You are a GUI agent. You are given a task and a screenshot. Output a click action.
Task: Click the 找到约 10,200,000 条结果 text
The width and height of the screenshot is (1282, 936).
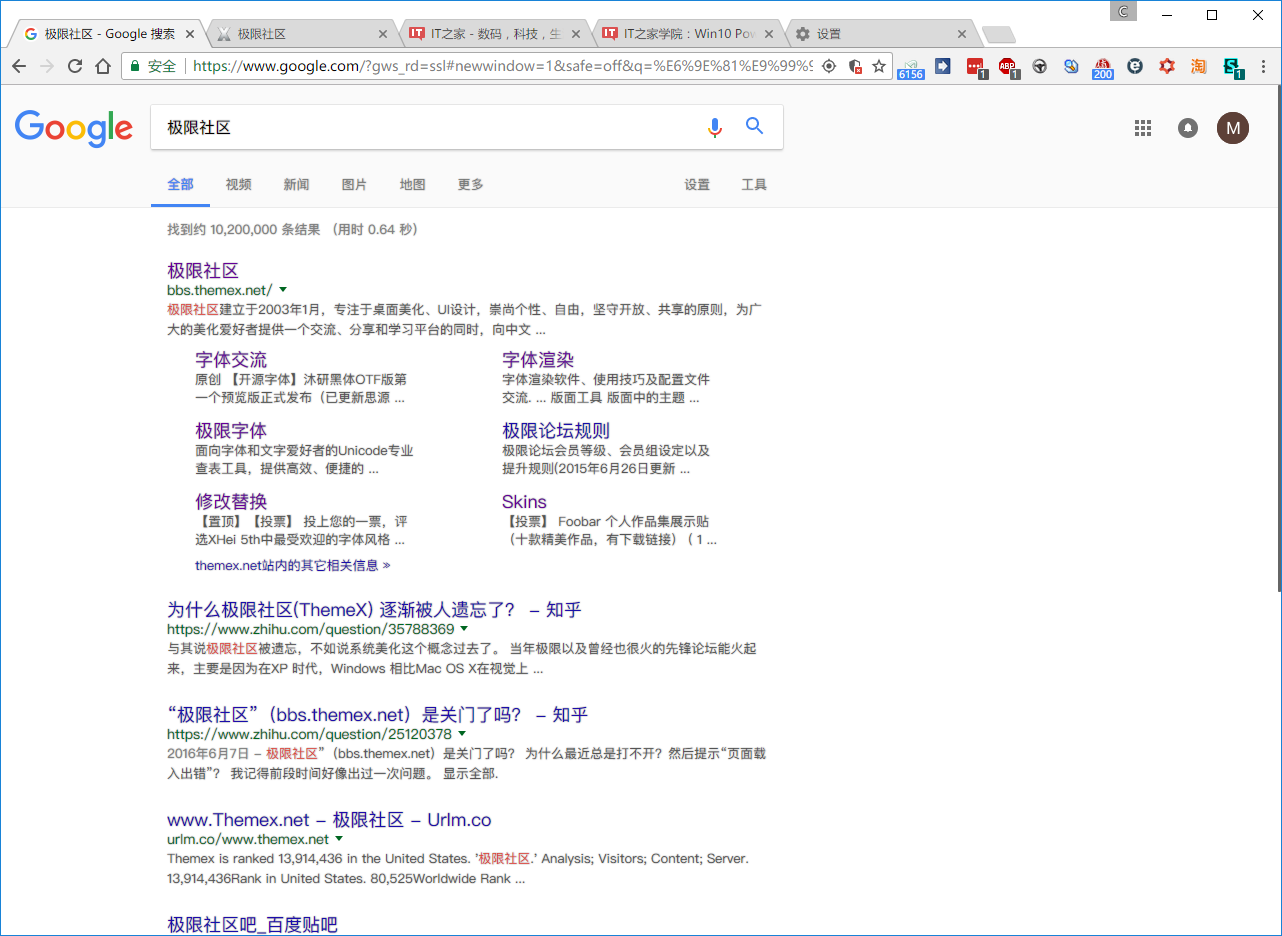pos(244,230)
